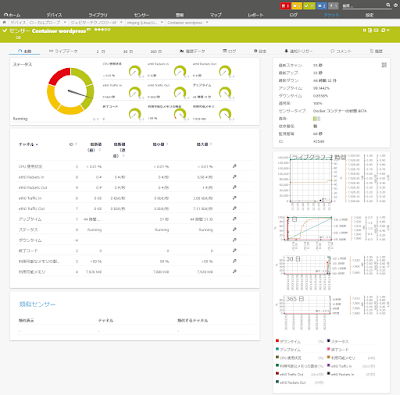The width and height of the screenshot is (400, 395).
Task: Click the Docker コンテナーの状態 BETA sensor type text
Action: [340, 111]
